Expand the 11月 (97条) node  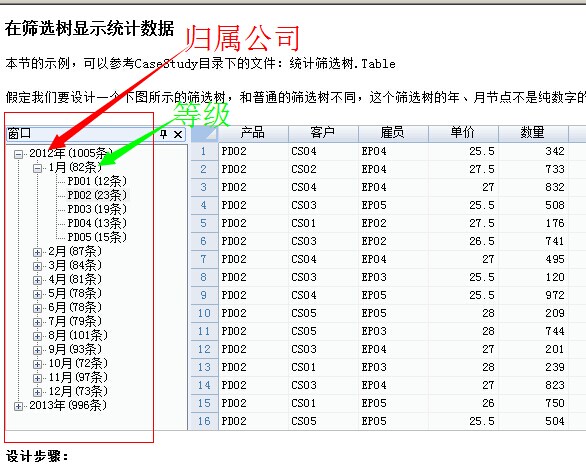(37, 378)
